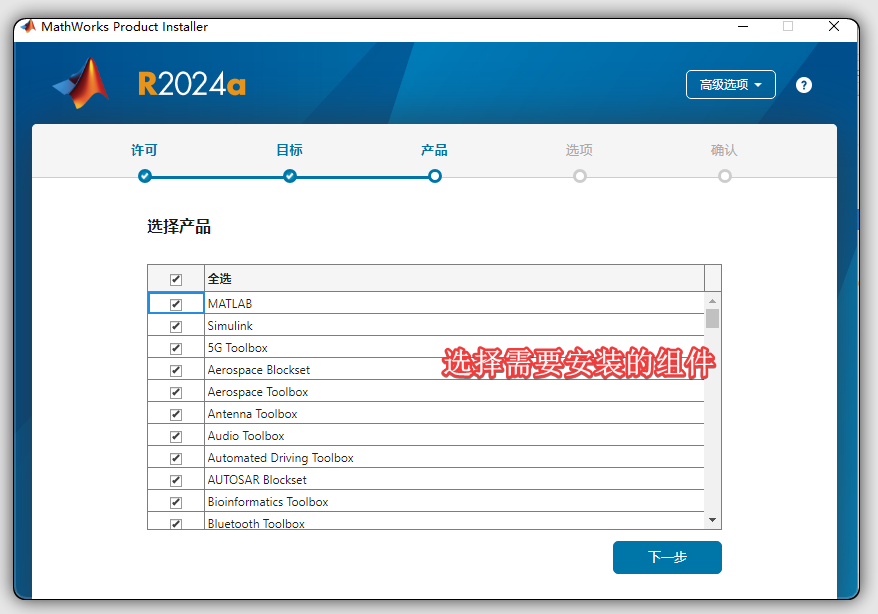This screenshot has height=614, width=878.
Task: Select the Bioinformatics Toolbox row text
Action: (x=268, y=501)
